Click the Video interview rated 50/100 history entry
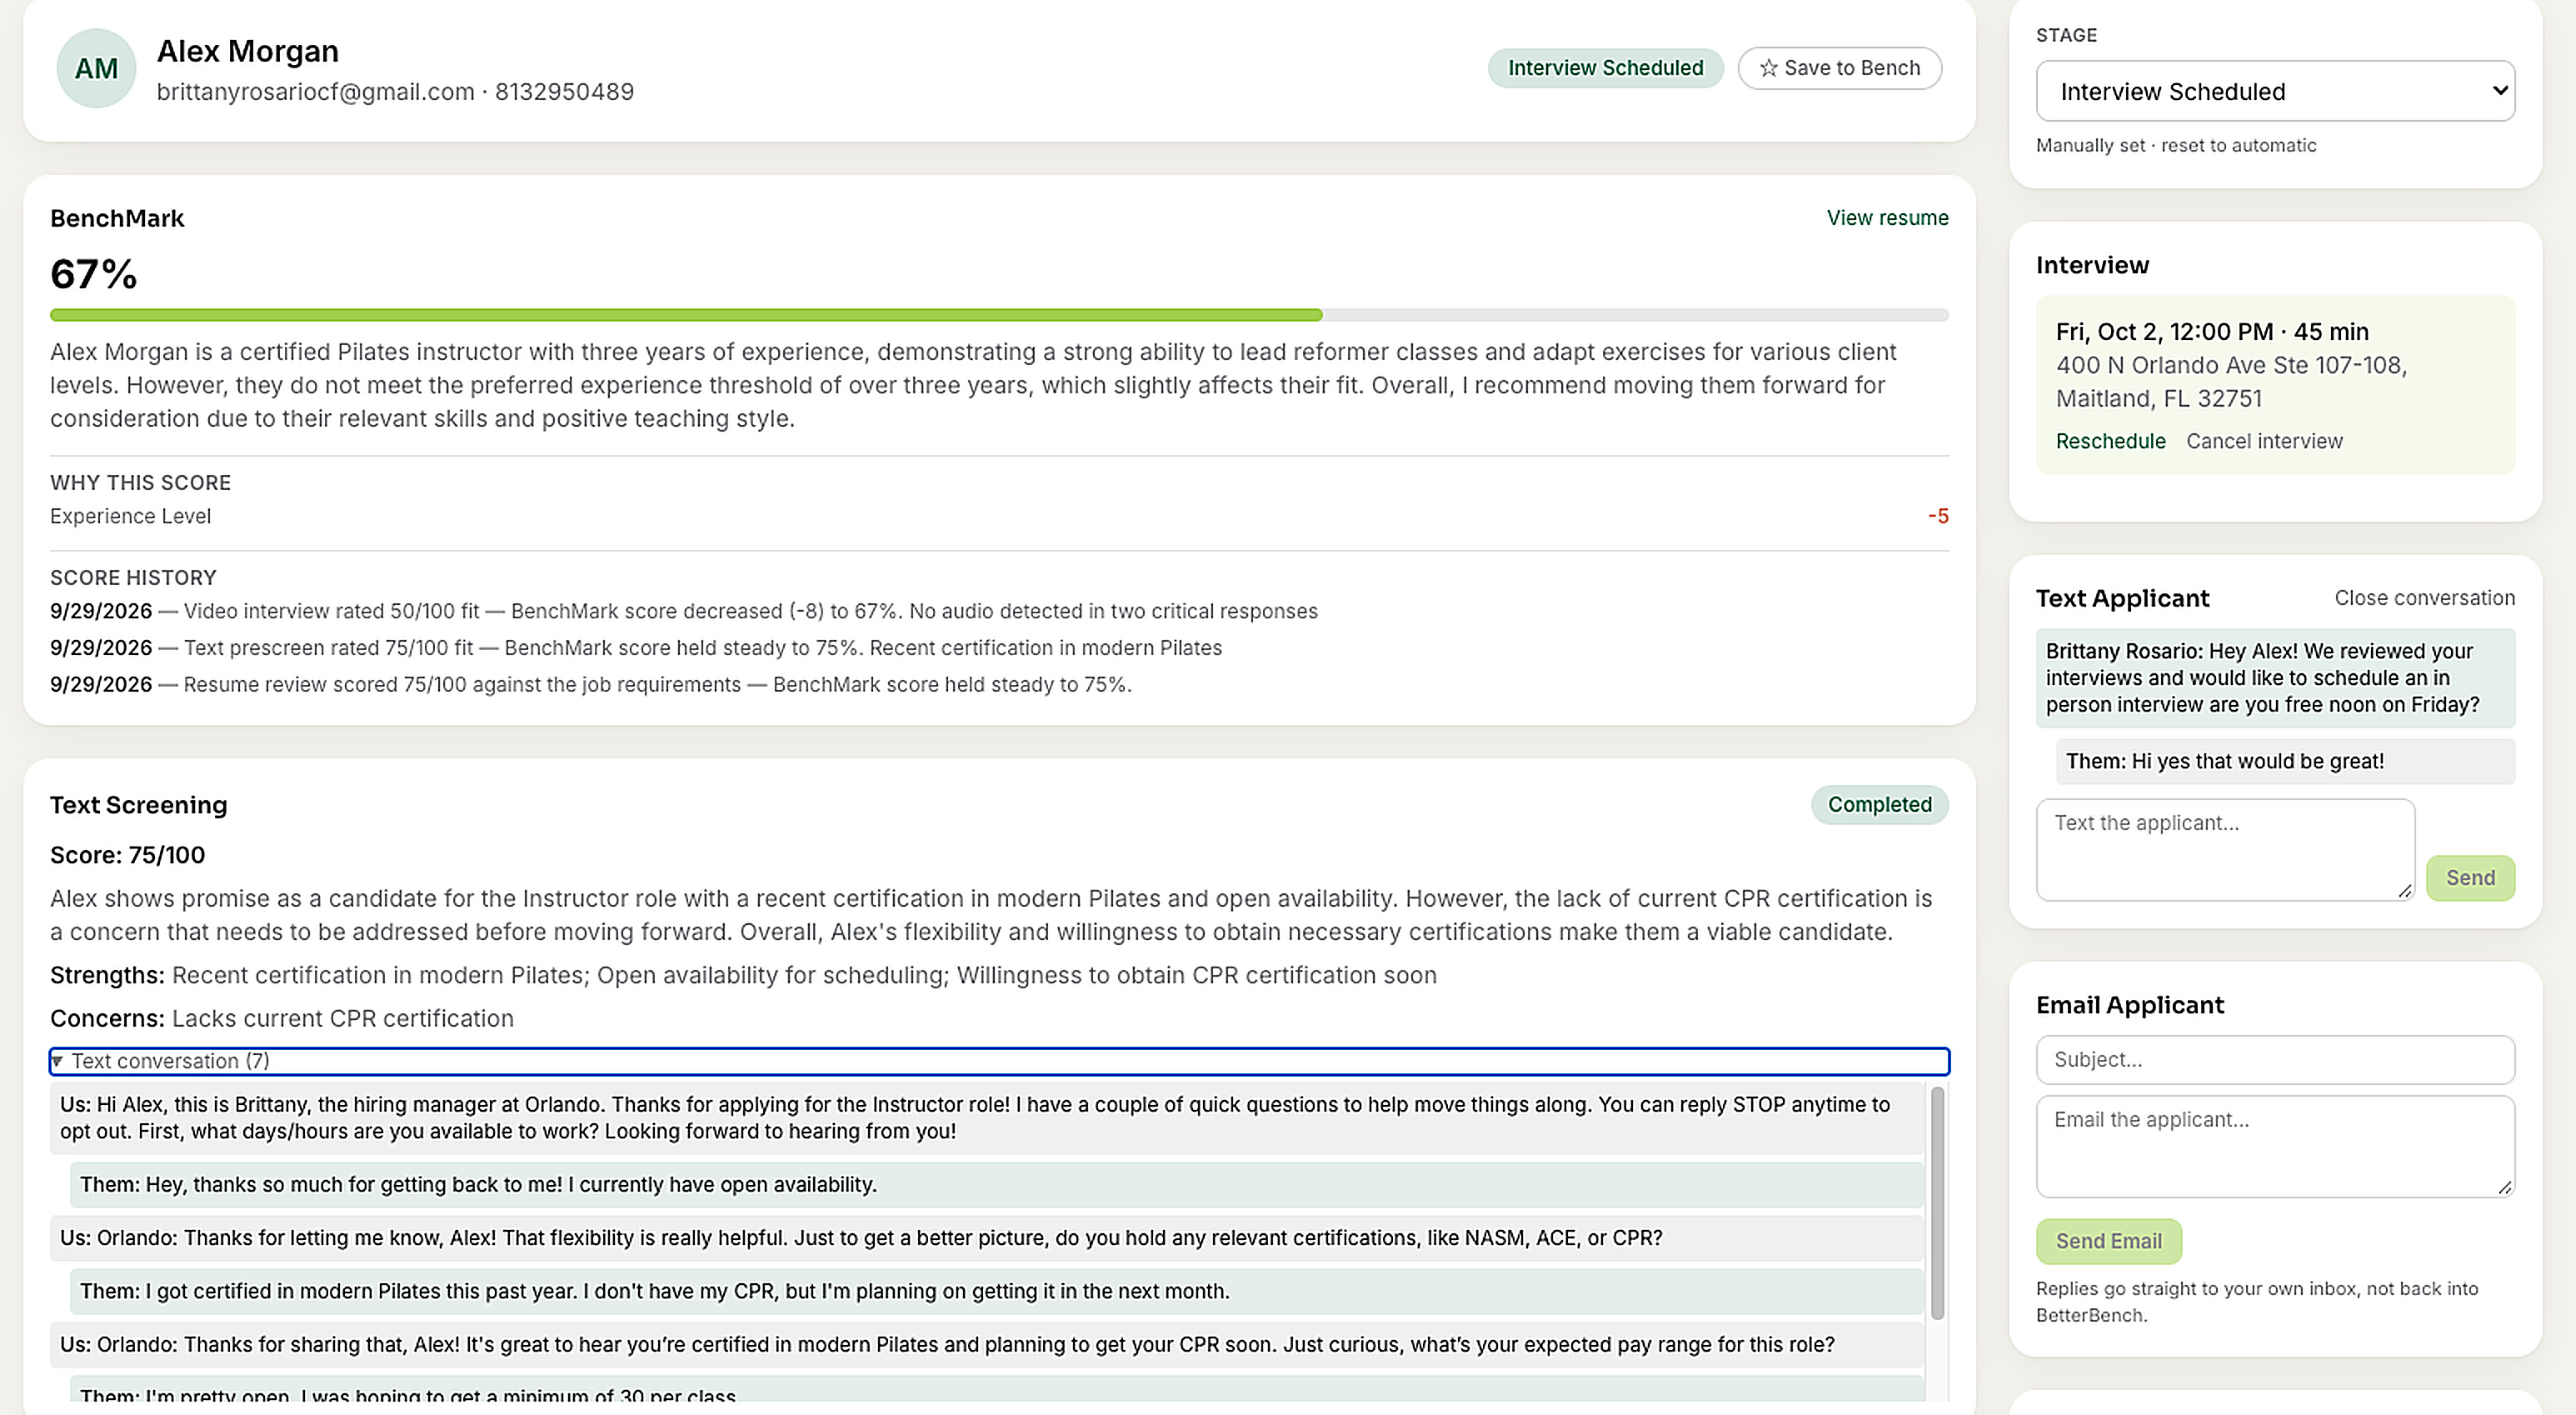Image resolution: width=2576 pixels, height=1415 pixels. (684, 611)
